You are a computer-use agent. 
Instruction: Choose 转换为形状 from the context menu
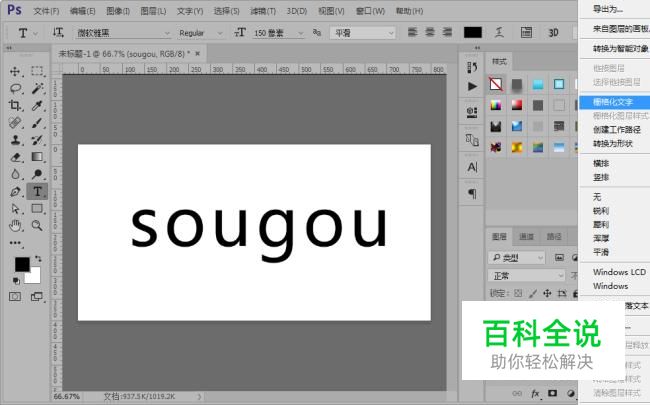(x=614, y=143)
